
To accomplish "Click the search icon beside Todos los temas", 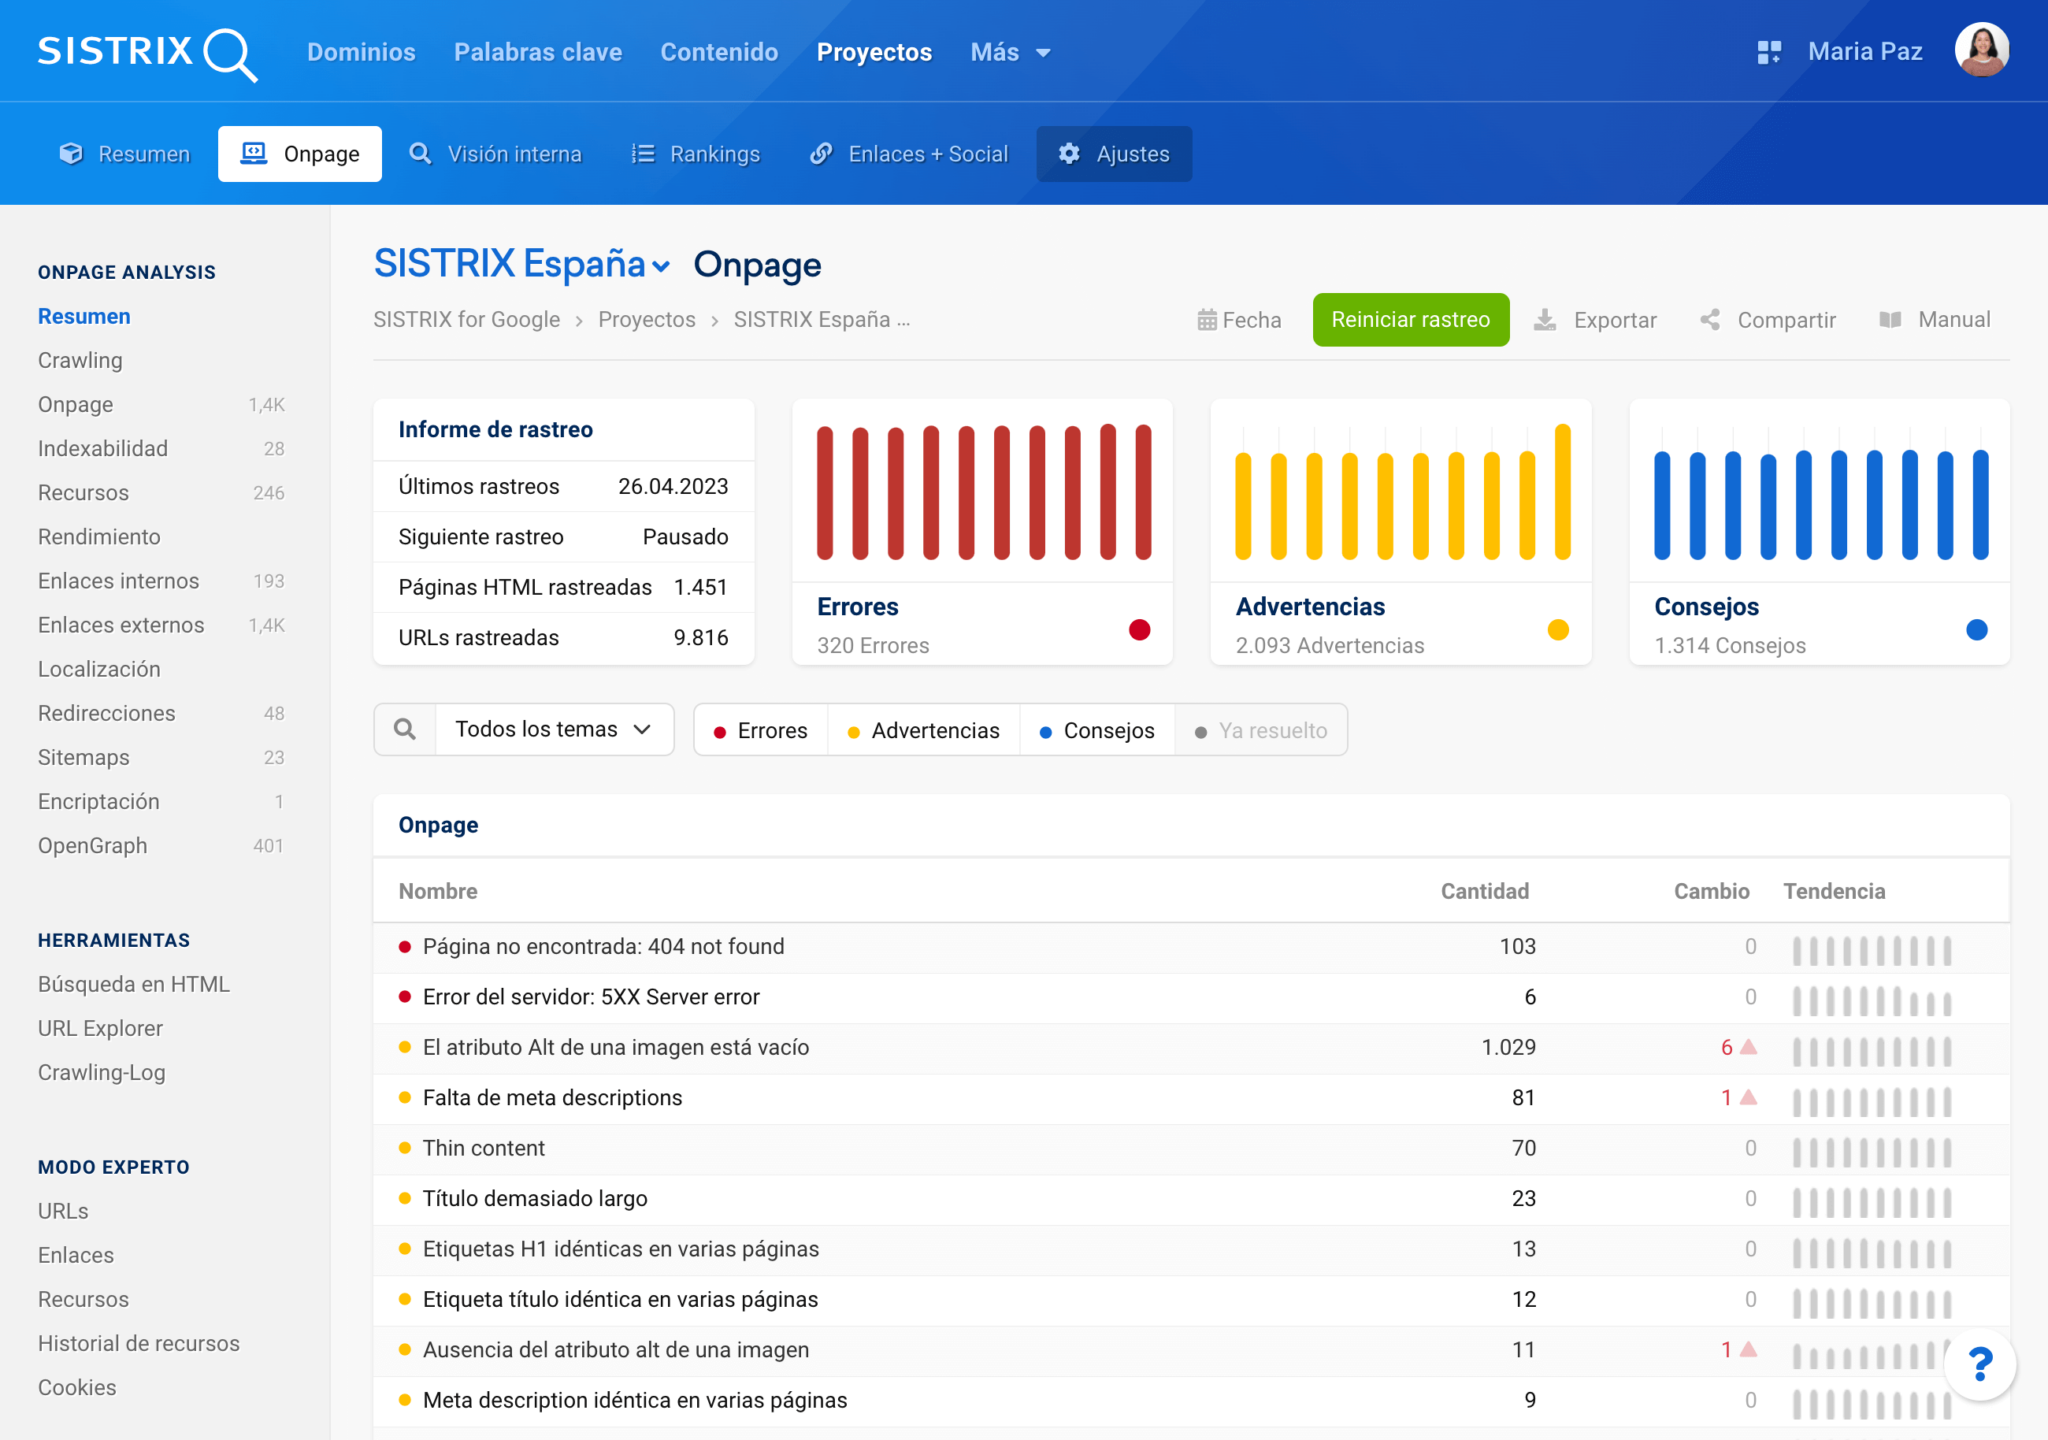I will 405,729.
